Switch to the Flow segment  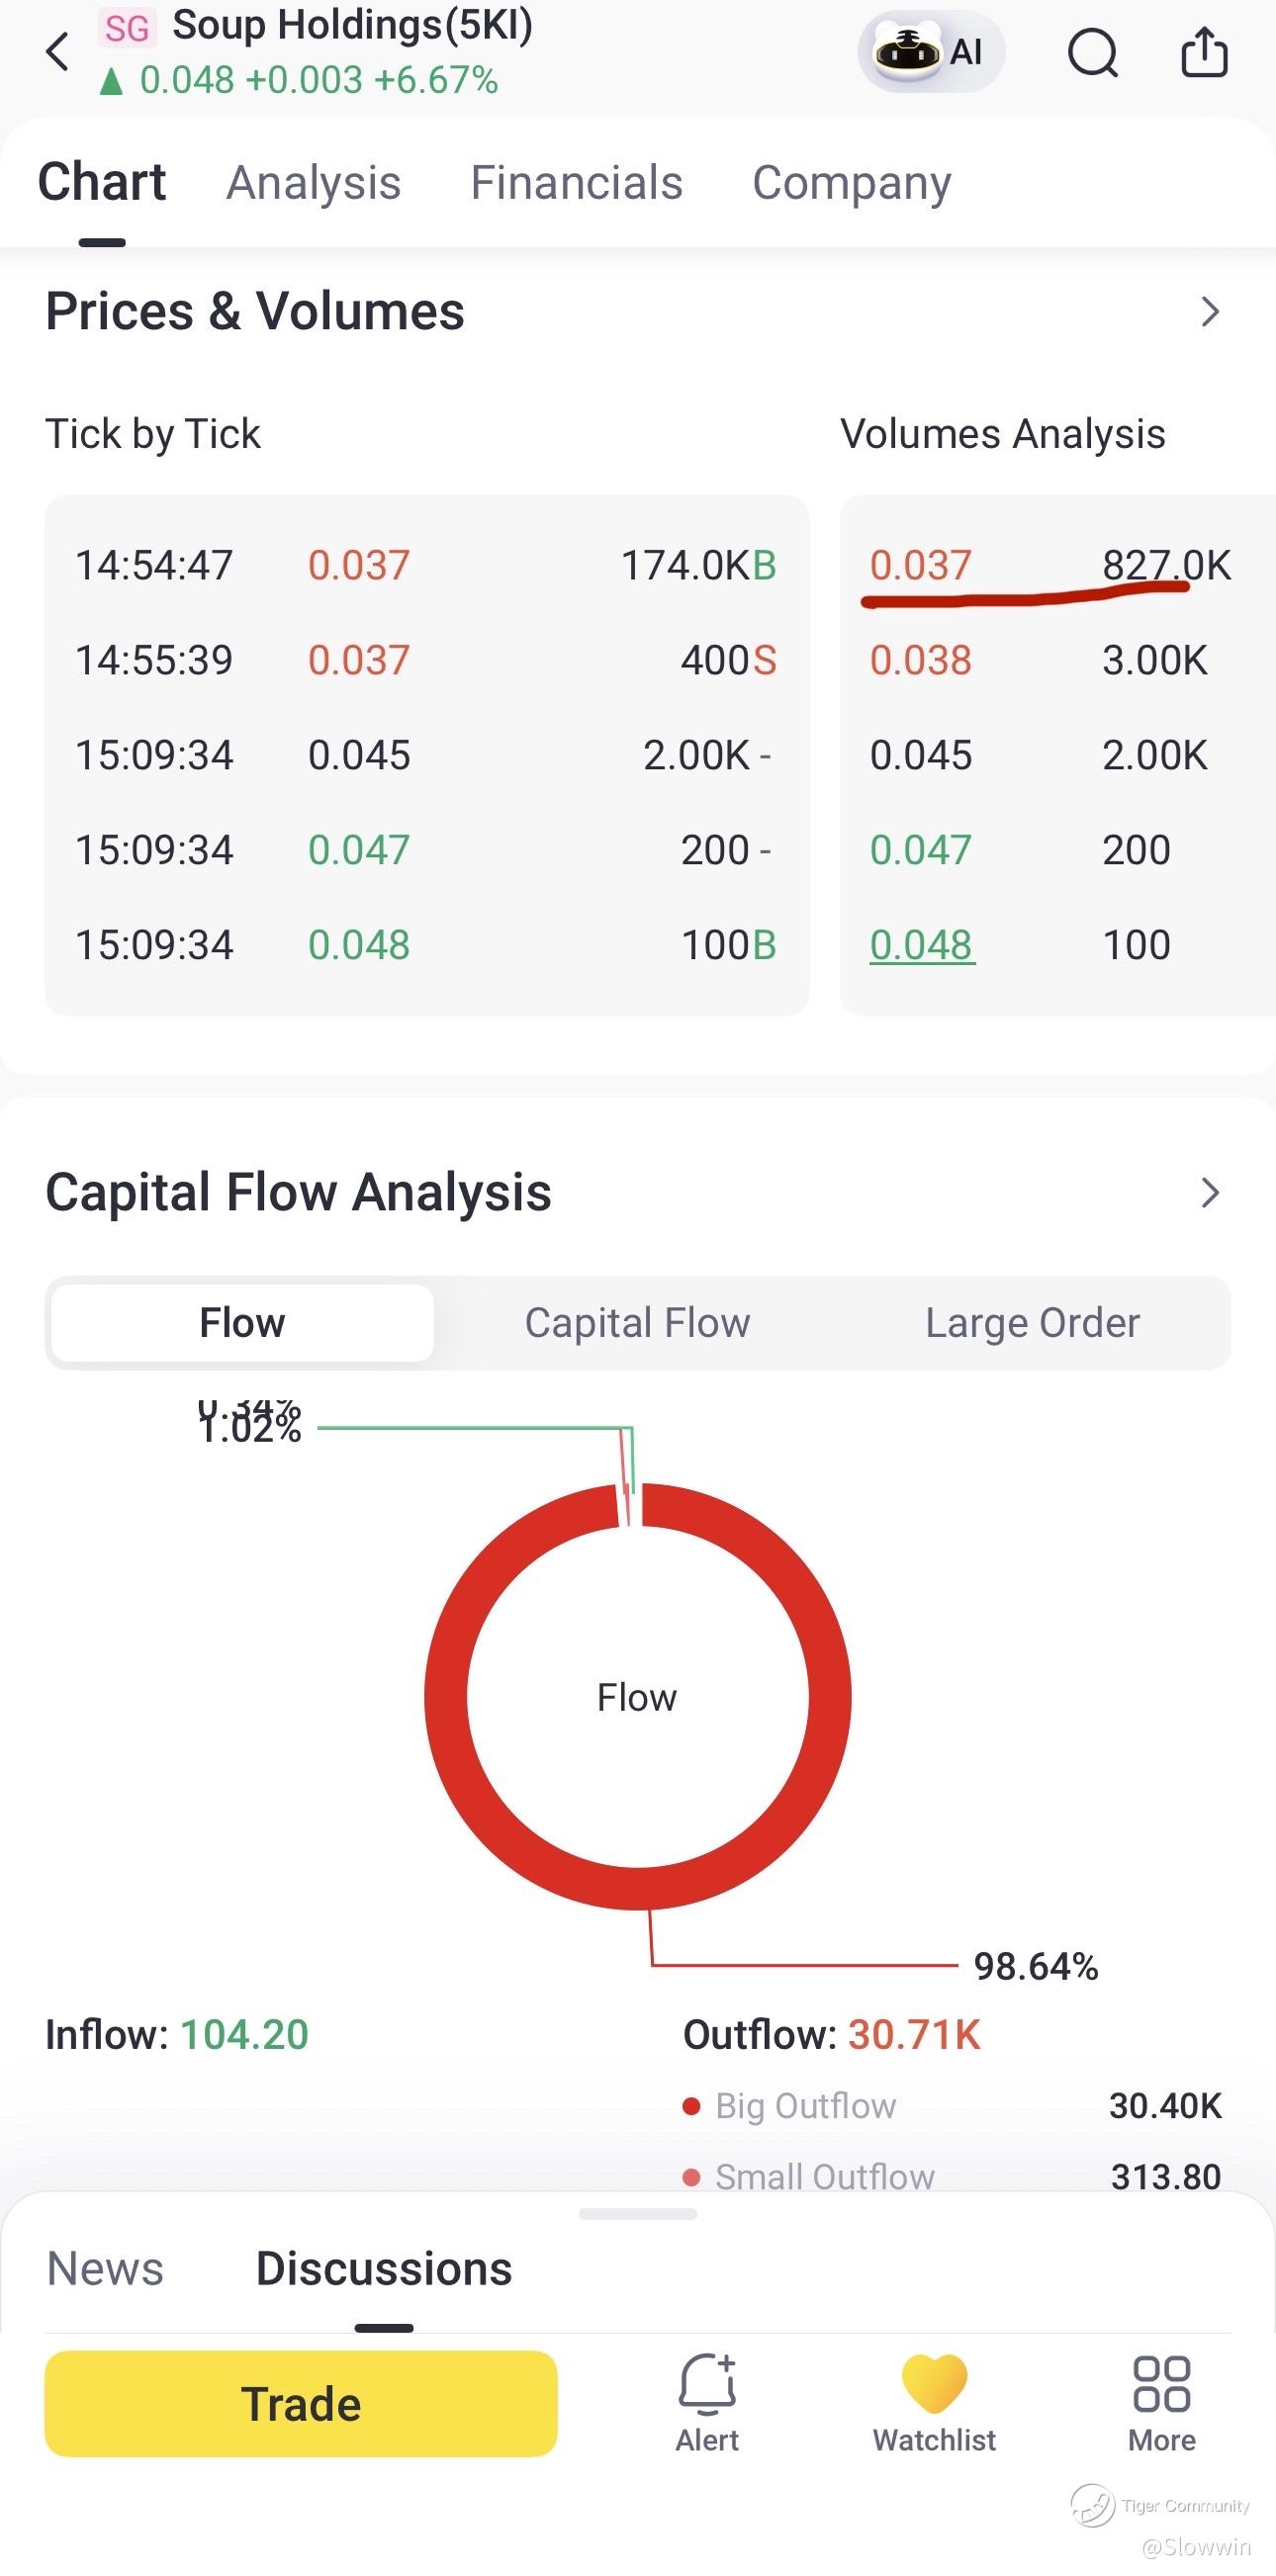(242, 1323)
